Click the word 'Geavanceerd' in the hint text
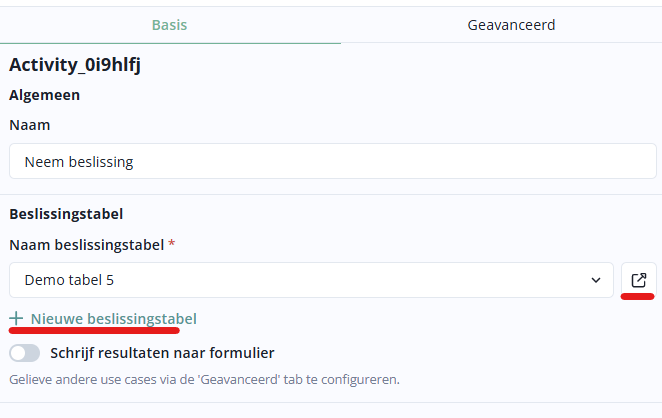 [x=268, y=380]
